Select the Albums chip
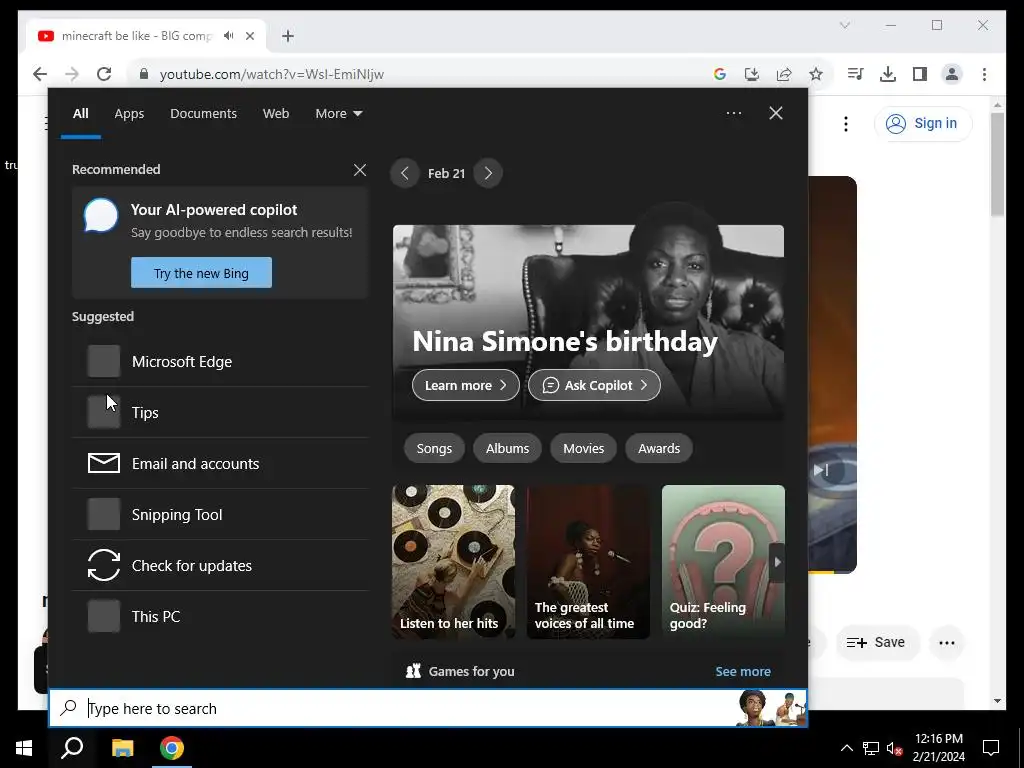 pyautogui.click(x=507, y=449)
